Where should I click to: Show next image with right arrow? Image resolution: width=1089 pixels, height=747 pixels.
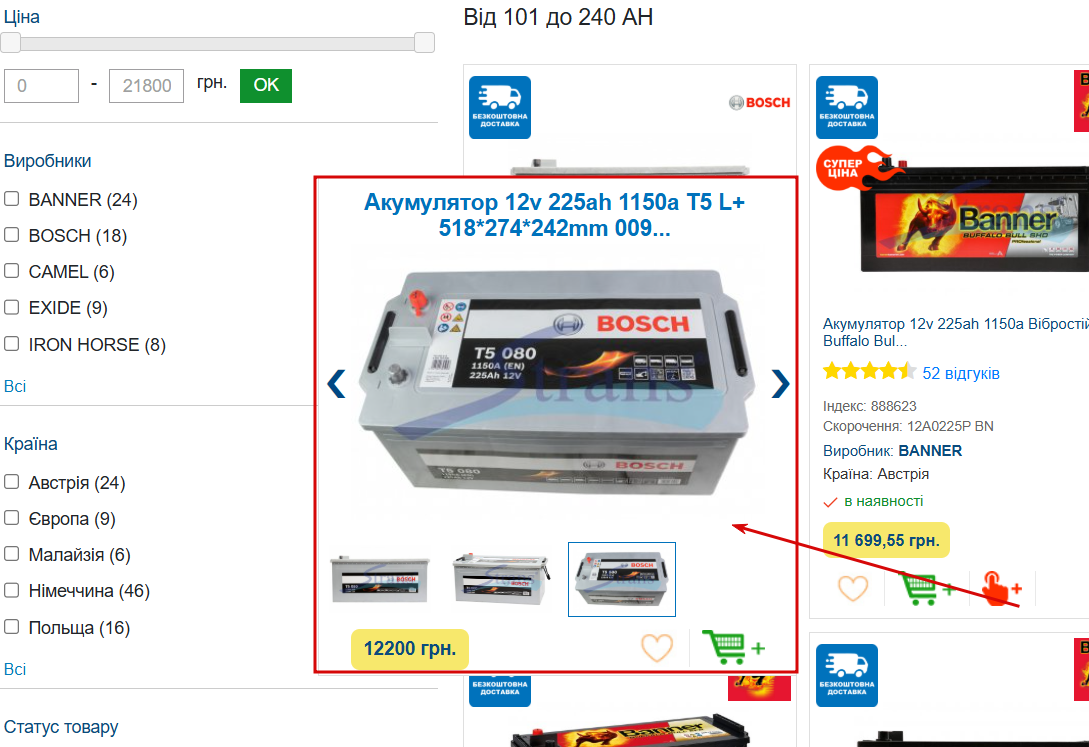[x=780, y=383]
